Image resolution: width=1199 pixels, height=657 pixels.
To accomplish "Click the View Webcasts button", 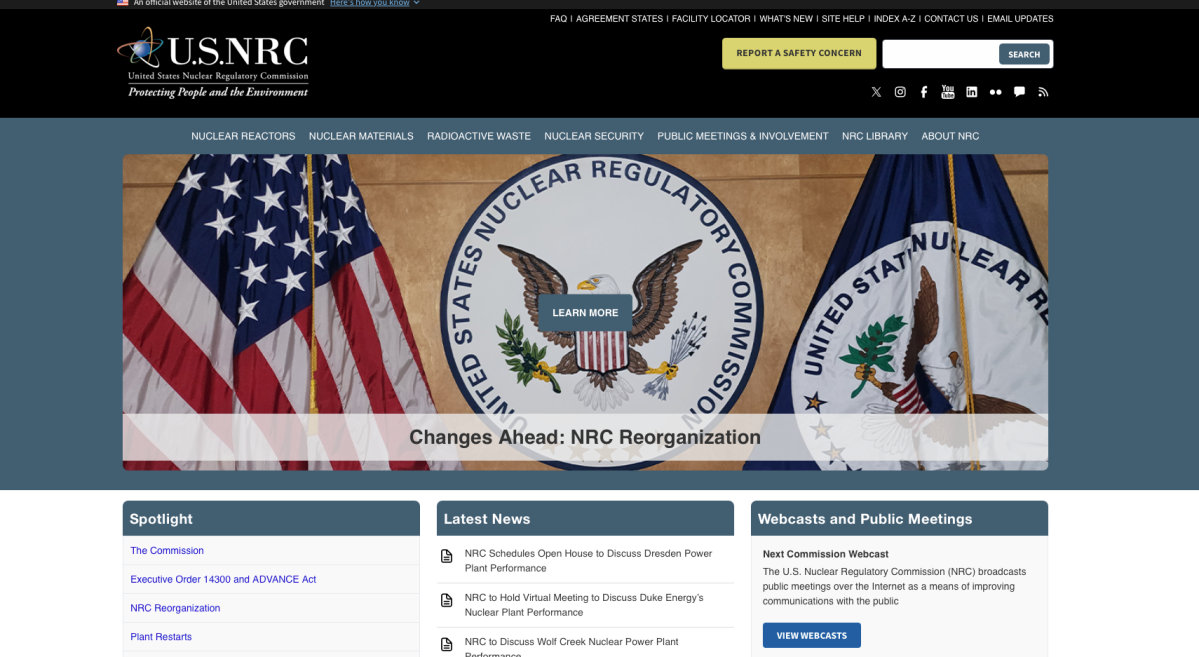I will tap(811, 635).
